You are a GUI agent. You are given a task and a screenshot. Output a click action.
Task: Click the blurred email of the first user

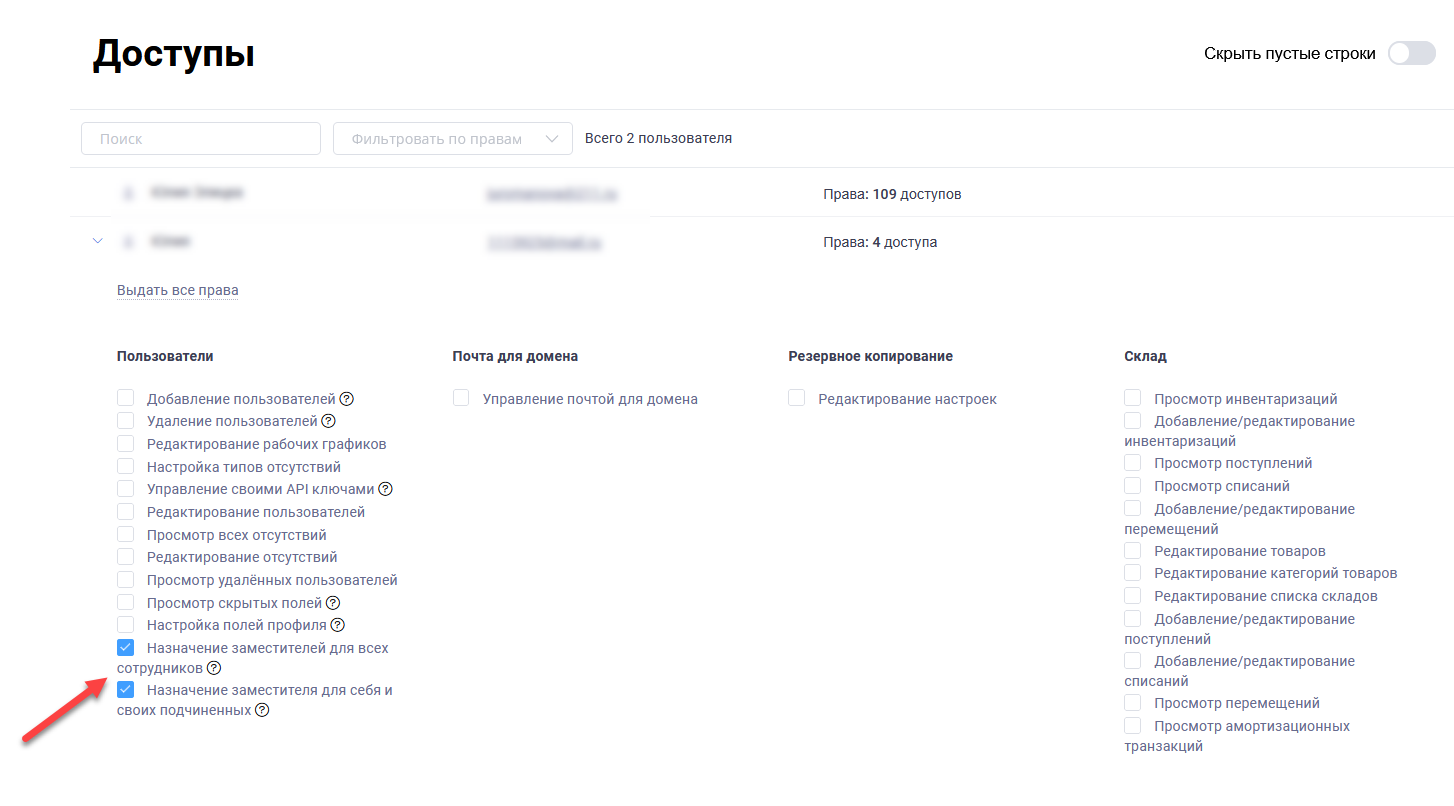coord(551,195)
